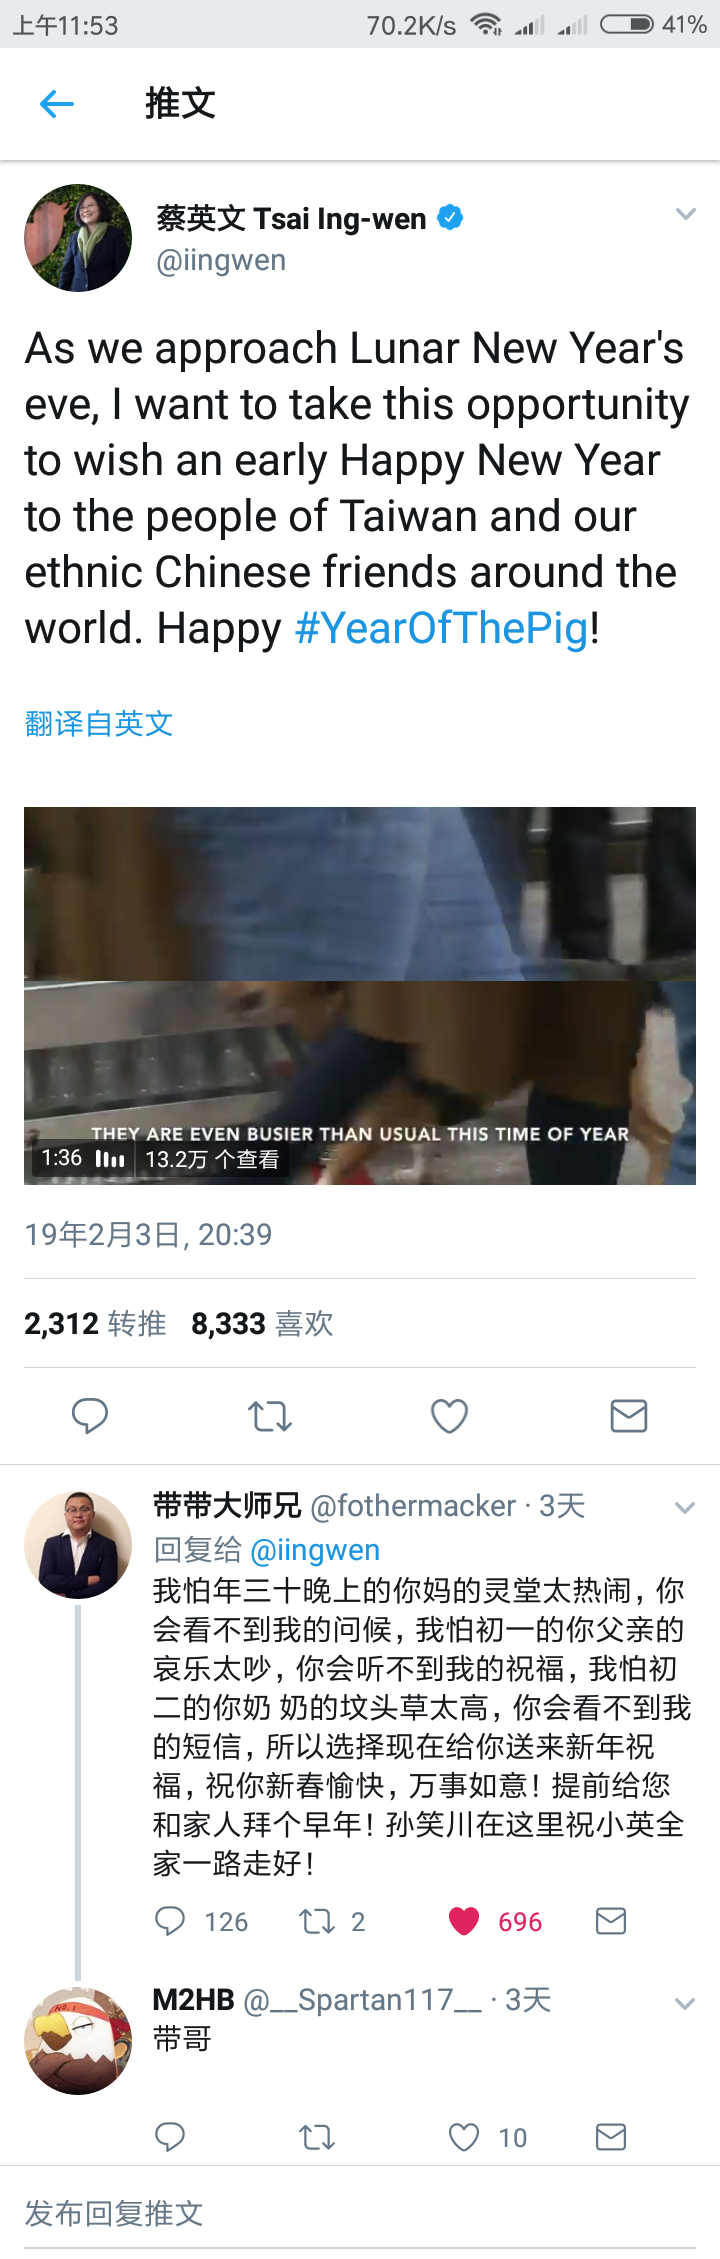The height and width of the screenshot is (2259, 720).
Task: Like the main tweet with heart icon
Action: [449, 1416]
